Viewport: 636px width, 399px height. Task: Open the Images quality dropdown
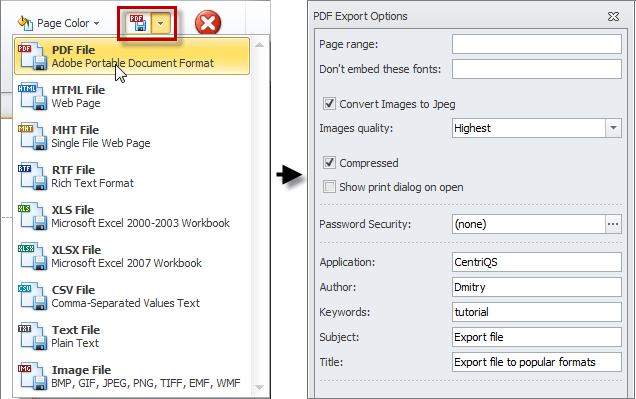[613, 128]
